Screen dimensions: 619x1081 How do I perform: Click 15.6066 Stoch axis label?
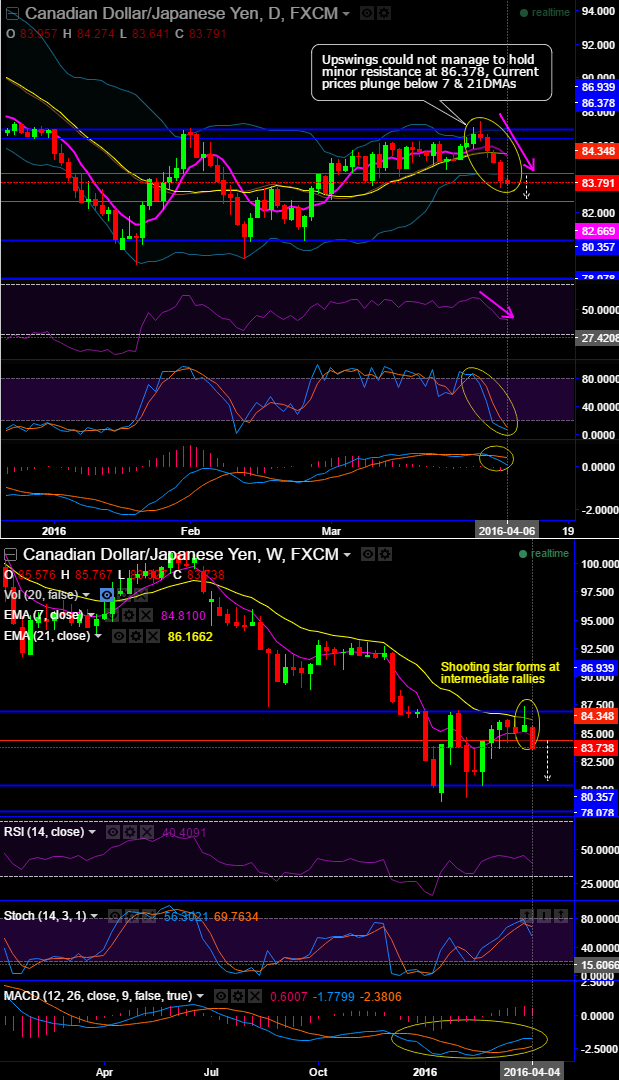(596, 965)
